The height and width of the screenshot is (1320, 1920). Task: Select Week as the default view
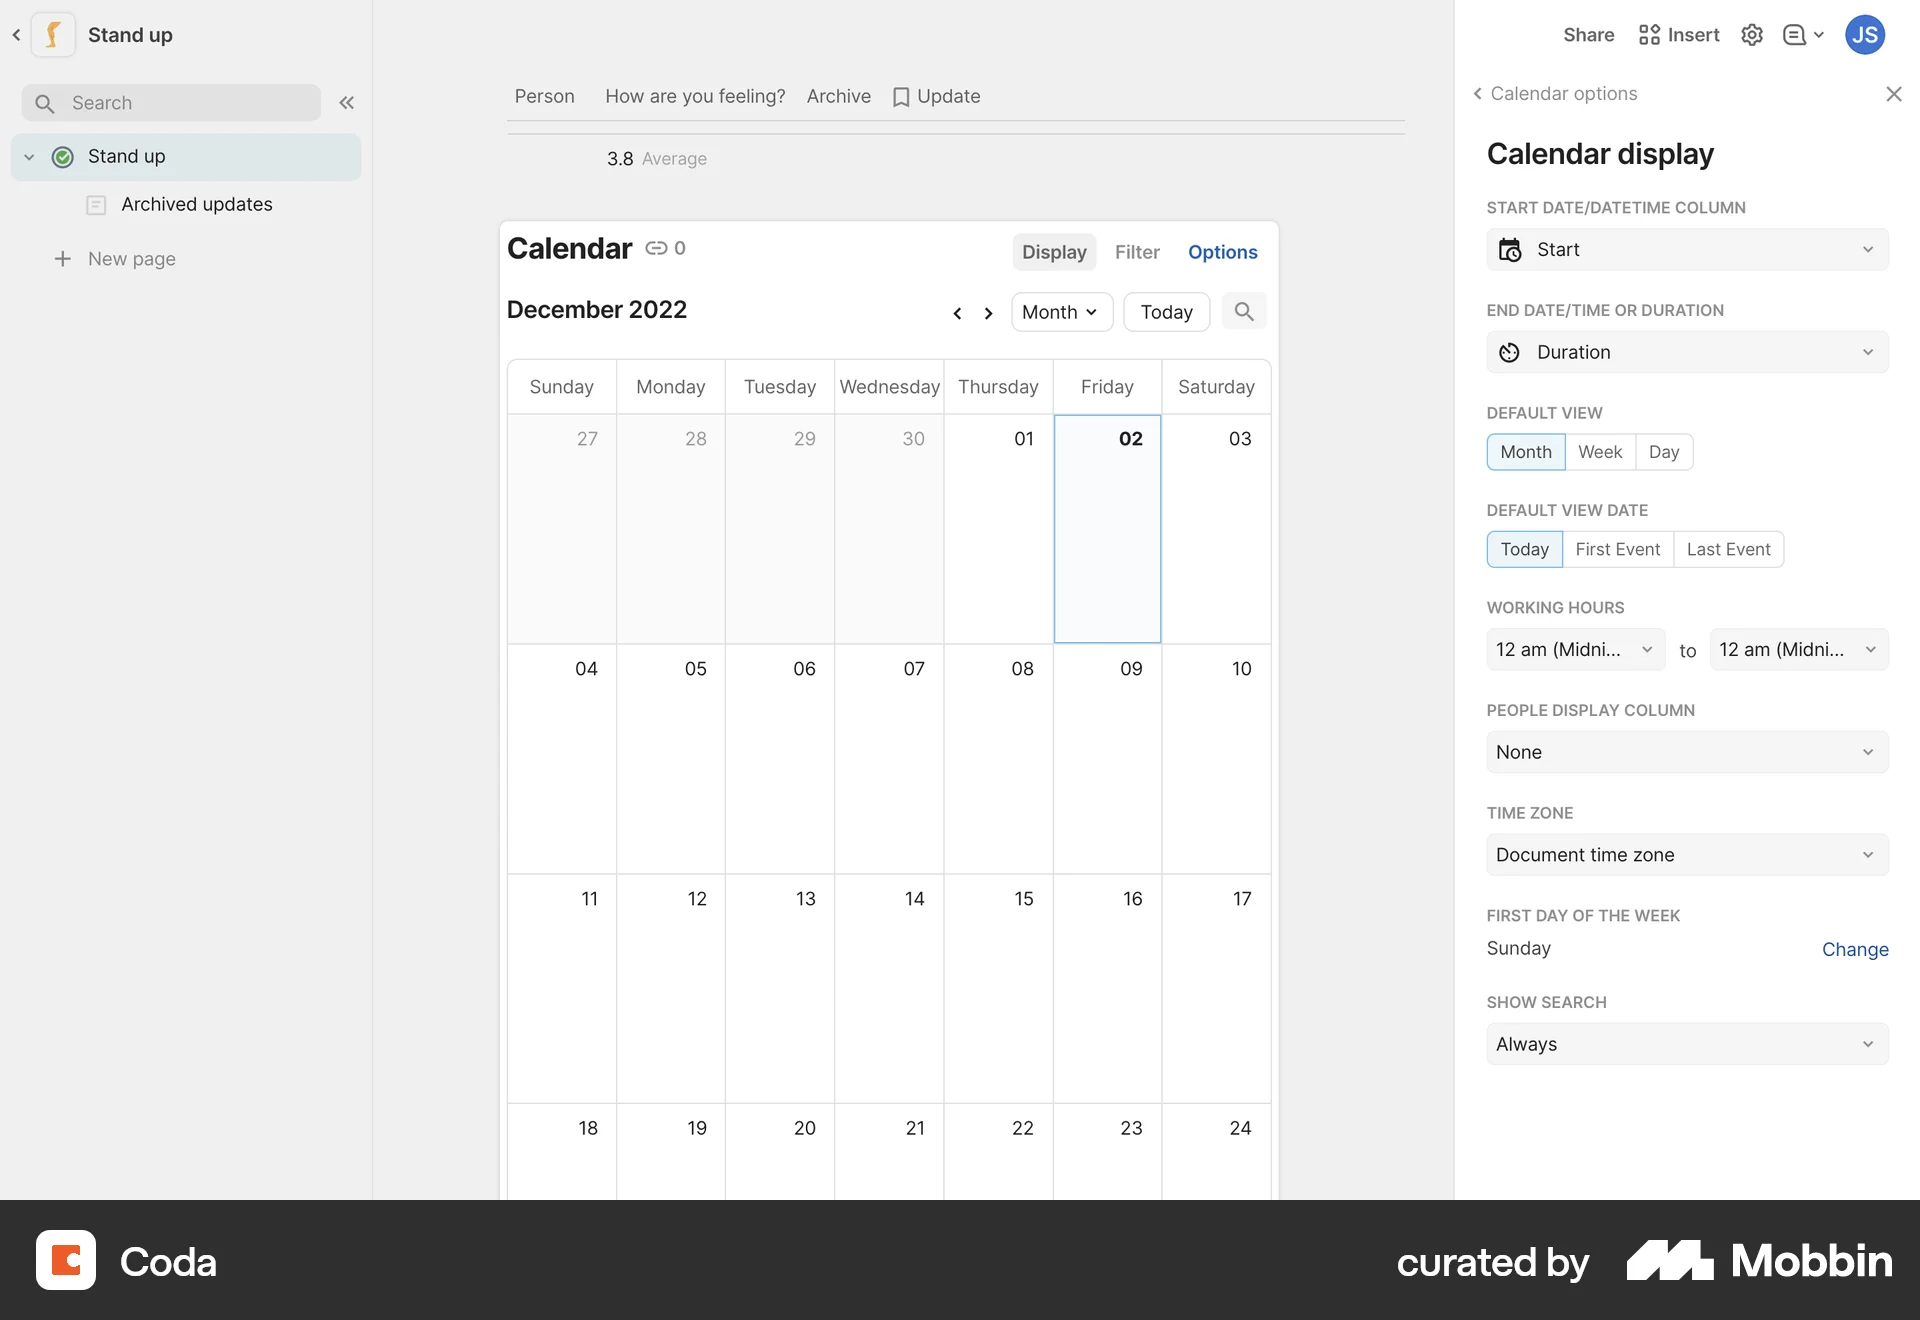tap(1599, 451)
